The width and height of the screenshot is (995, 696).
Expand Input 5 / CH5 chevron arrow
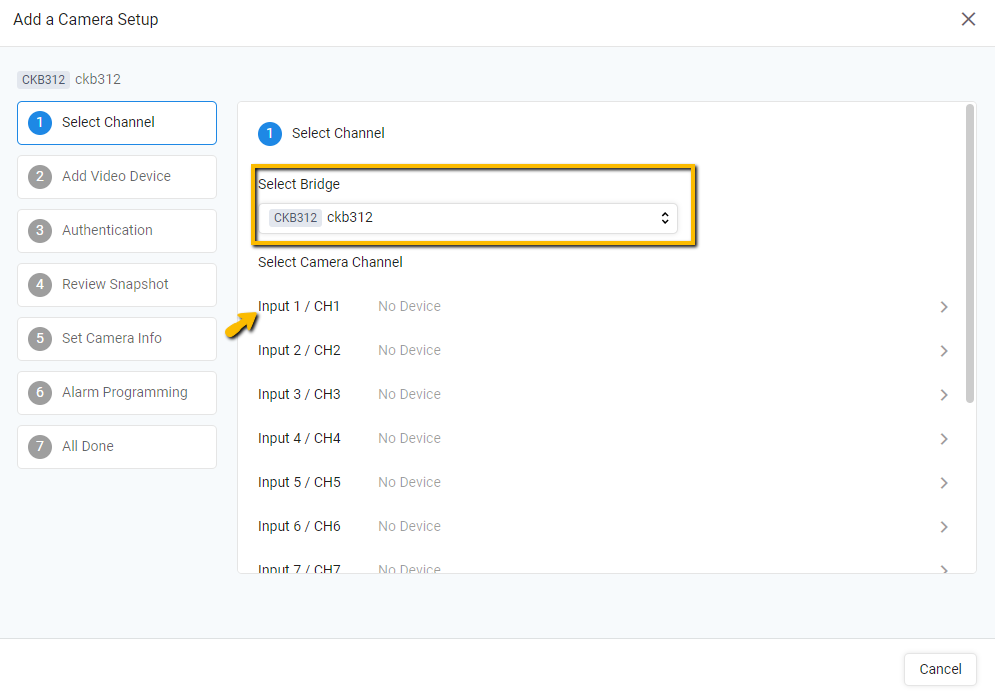coord(944,483)
